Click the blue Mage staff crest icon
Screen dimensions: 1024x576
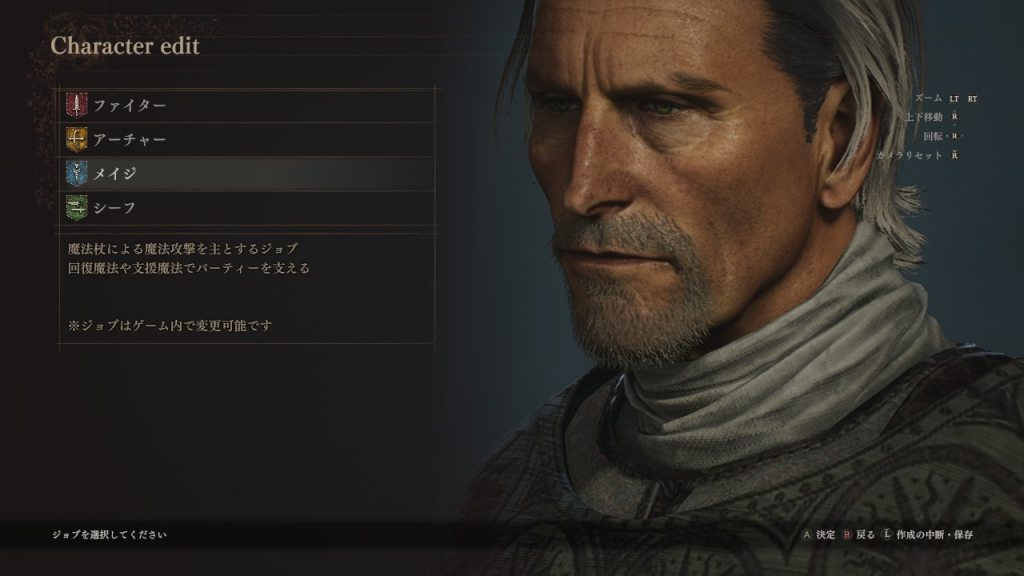click(x=76, y=173)
